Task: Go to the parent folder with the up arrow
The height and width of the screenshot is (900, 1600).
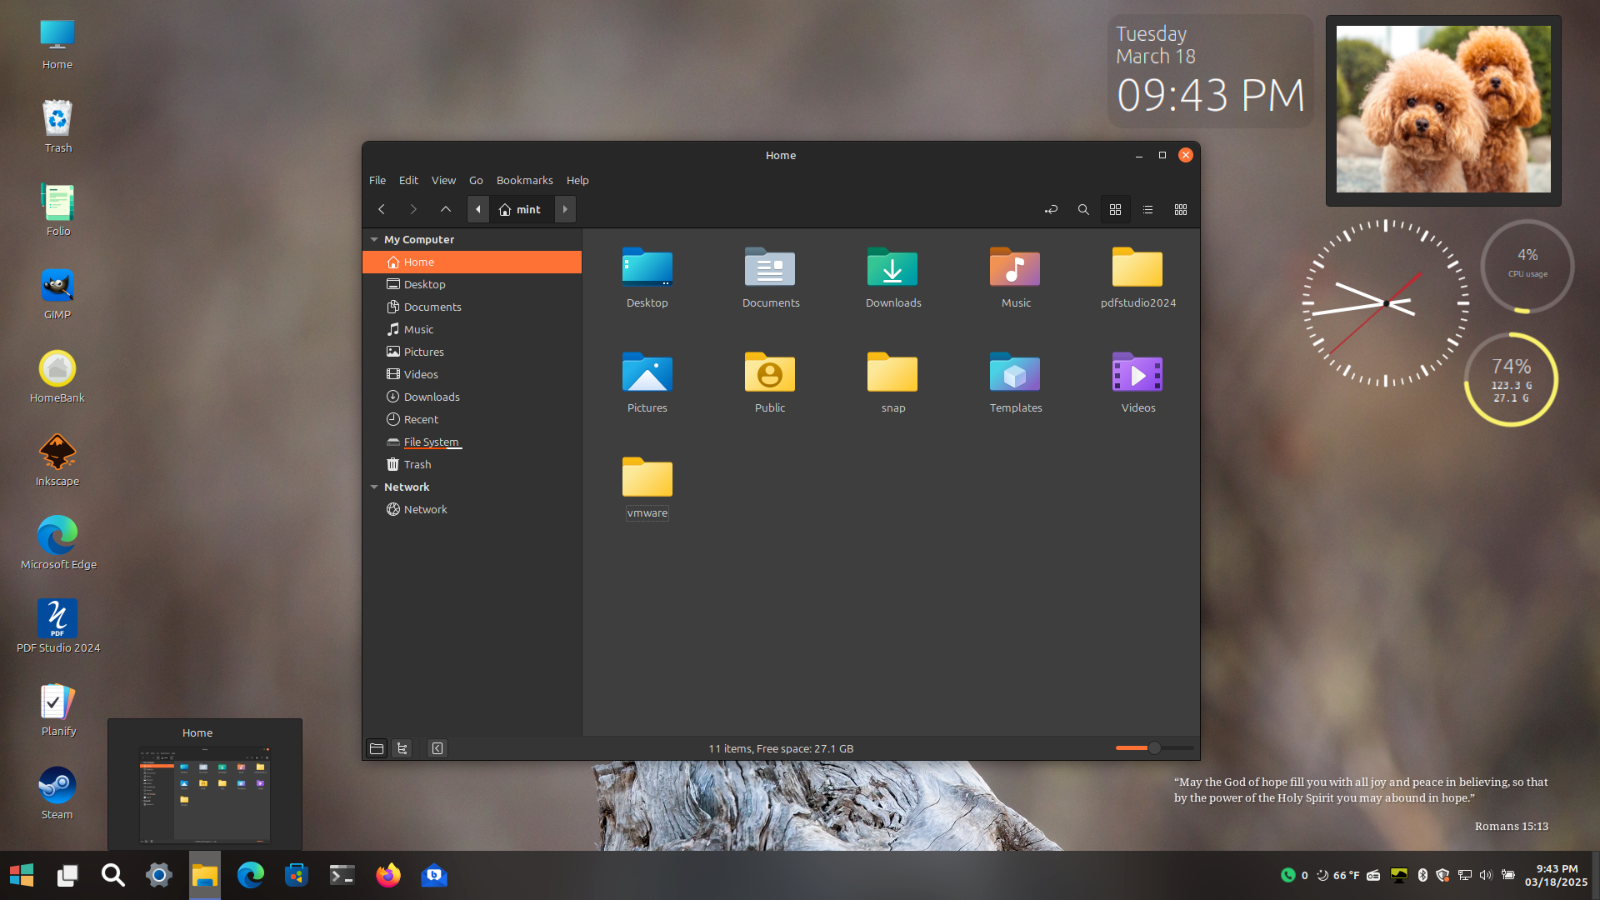Action: 446,210
